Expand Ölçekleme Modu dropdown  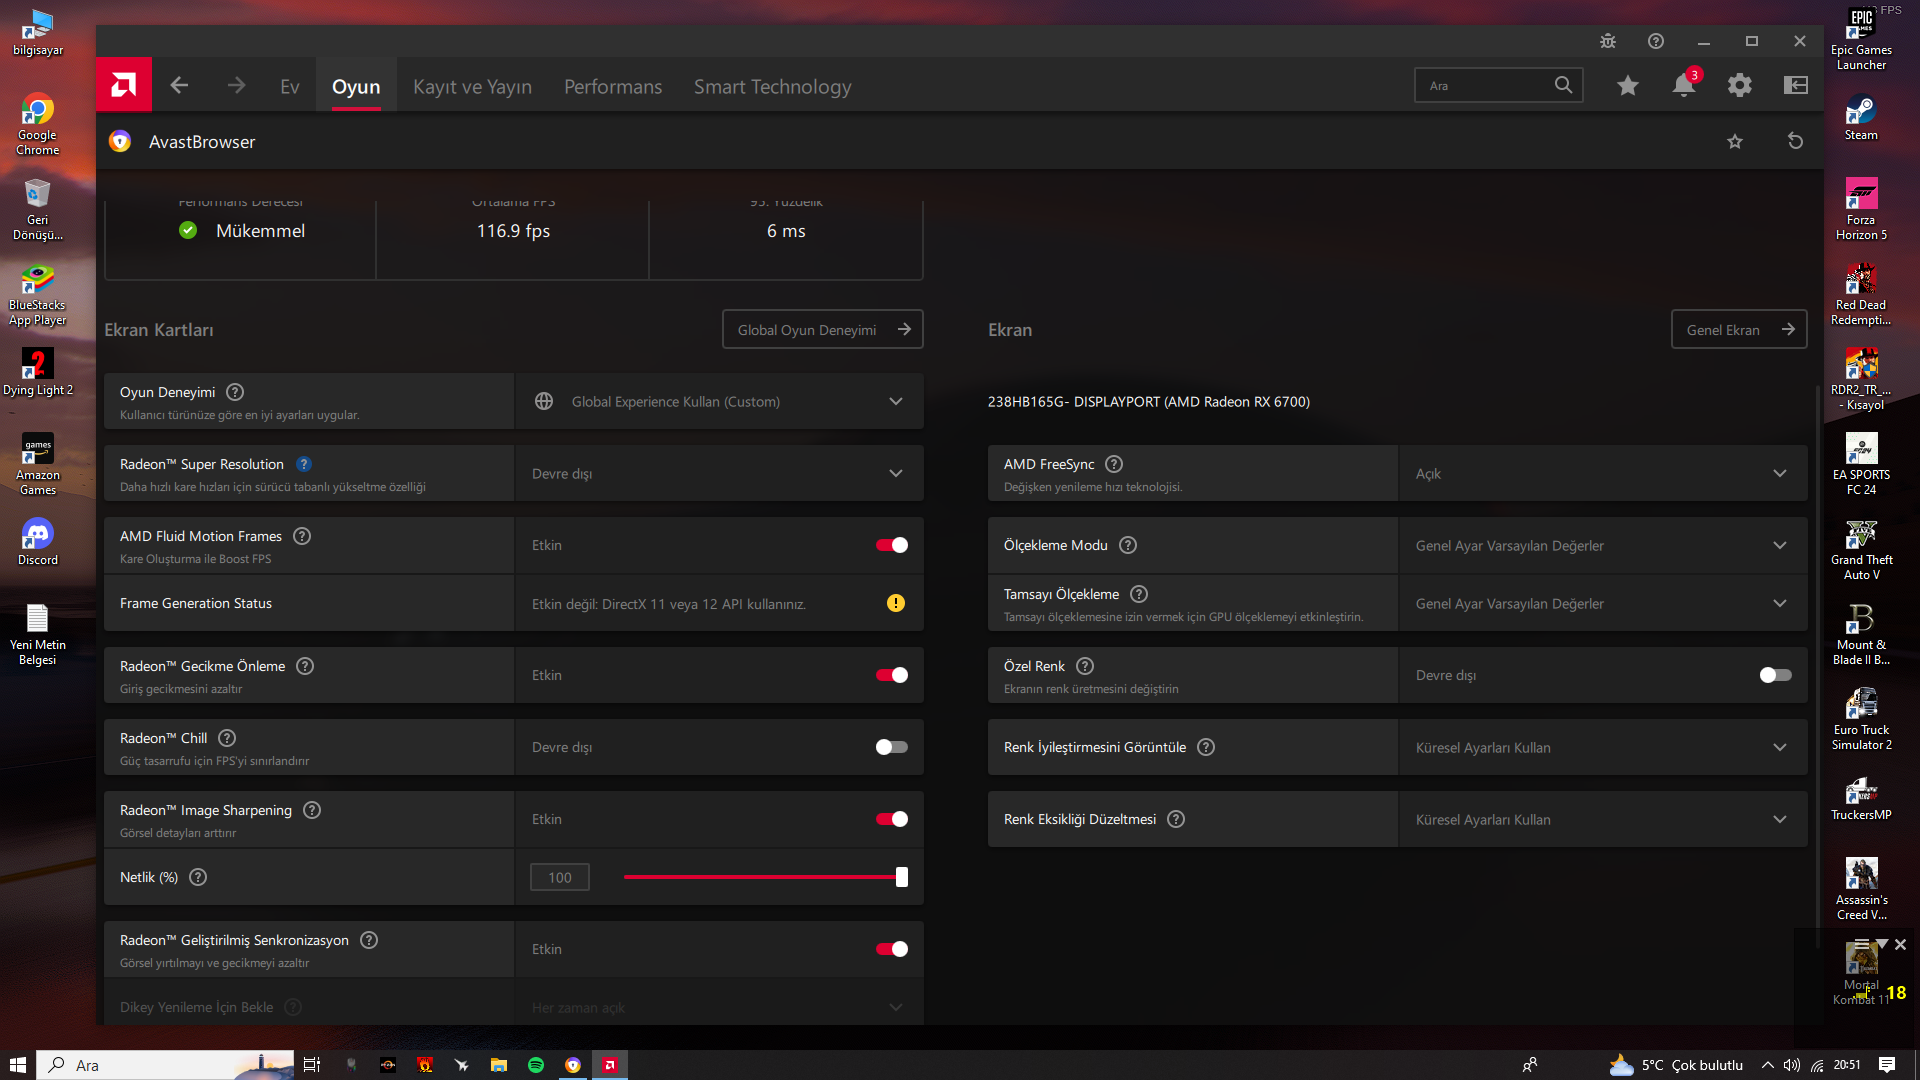(1779, 545)
